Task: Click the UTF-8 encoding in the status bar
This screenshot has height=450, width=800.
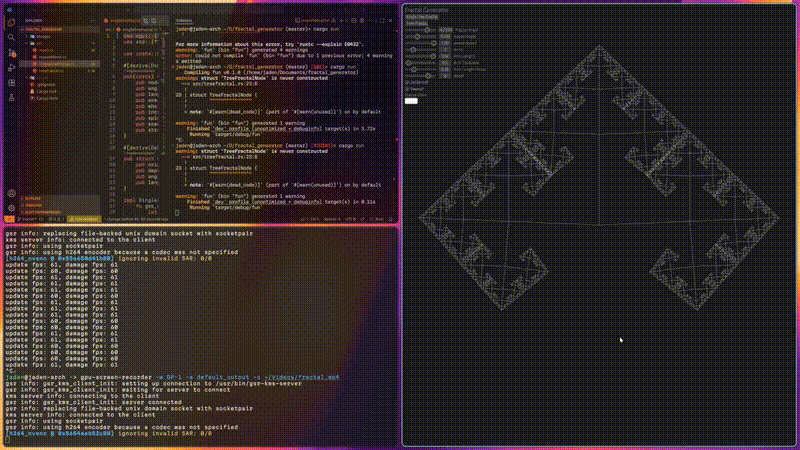Action: tap(351, 219)
